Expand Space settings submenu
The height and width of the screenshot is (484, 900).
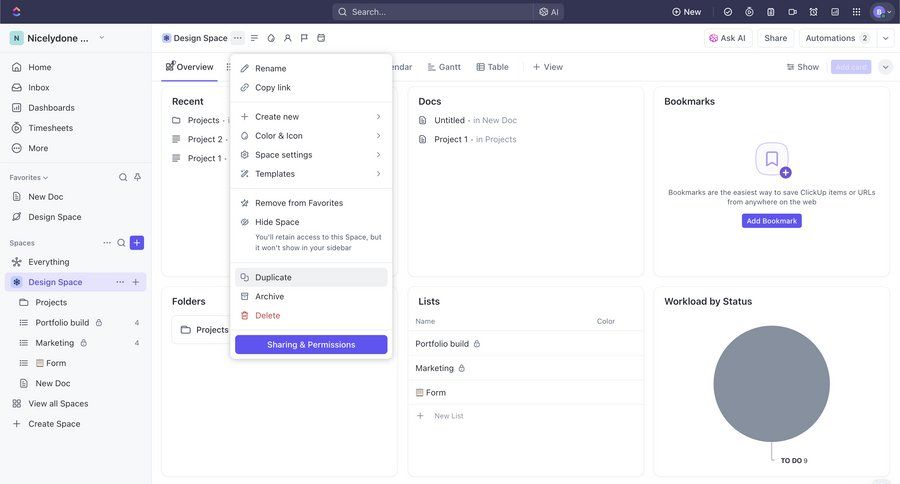378,154
